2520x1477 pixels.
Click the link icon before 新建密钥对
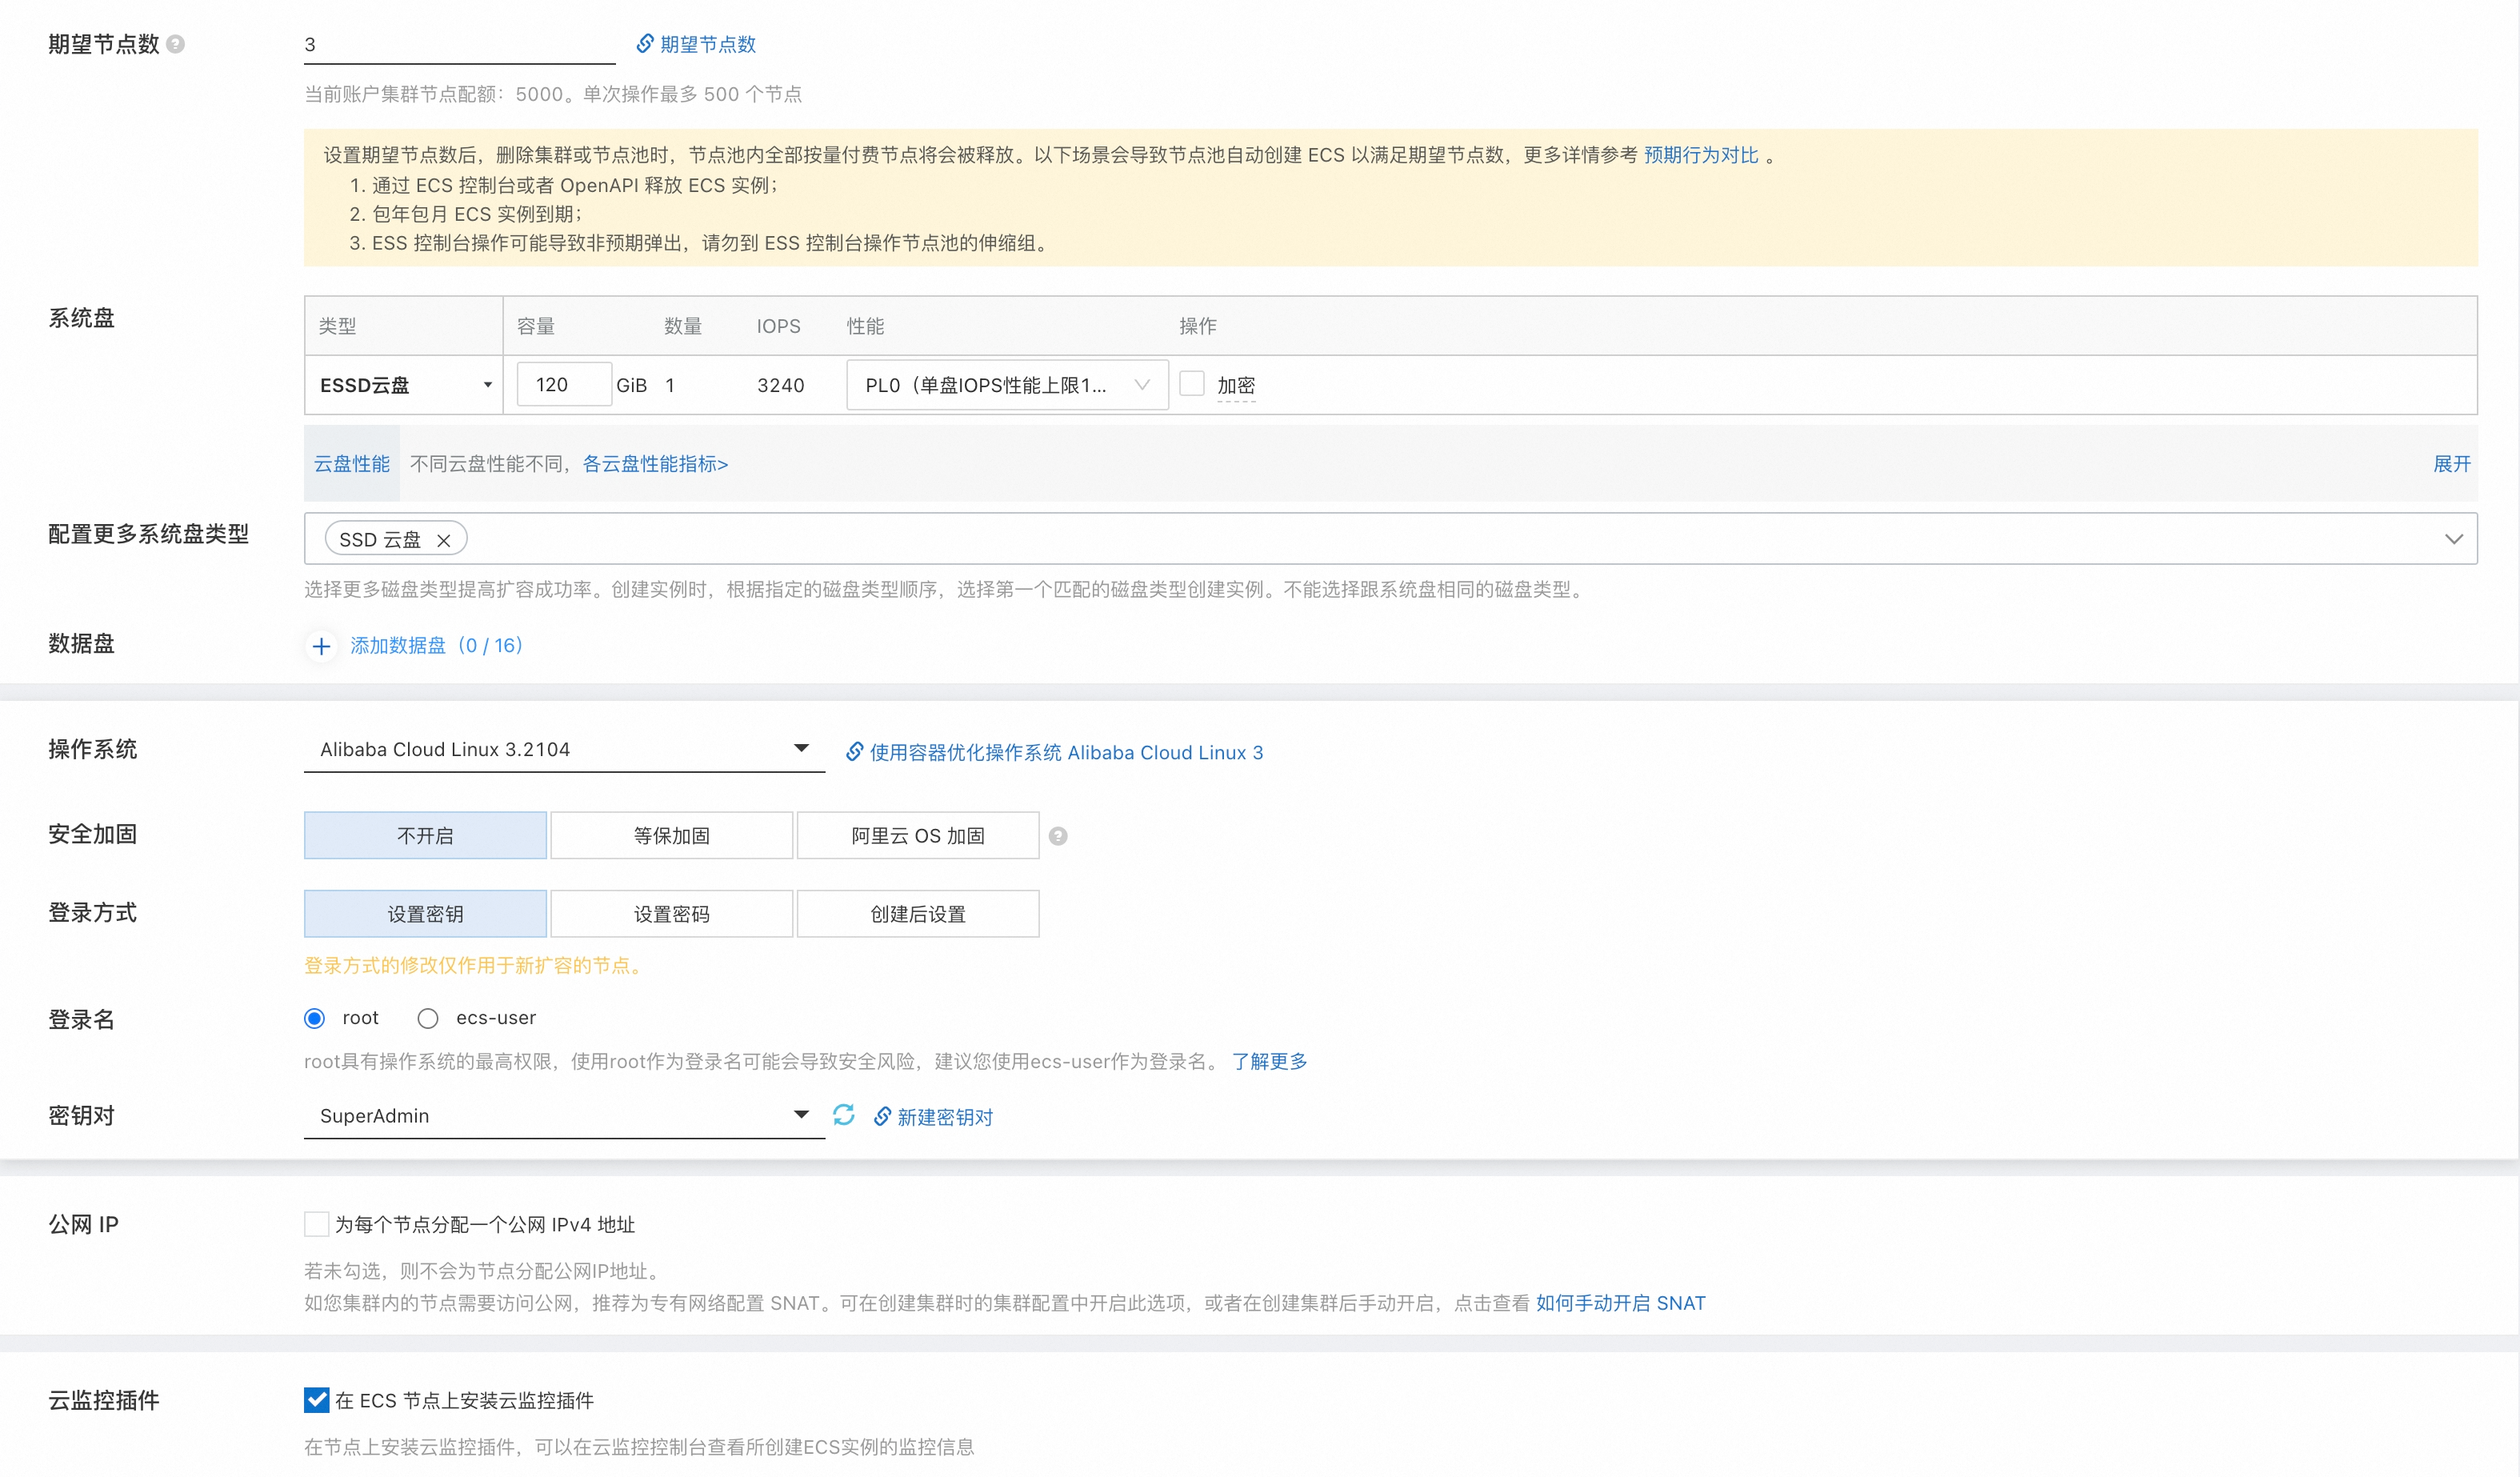tap(882, 1116)
